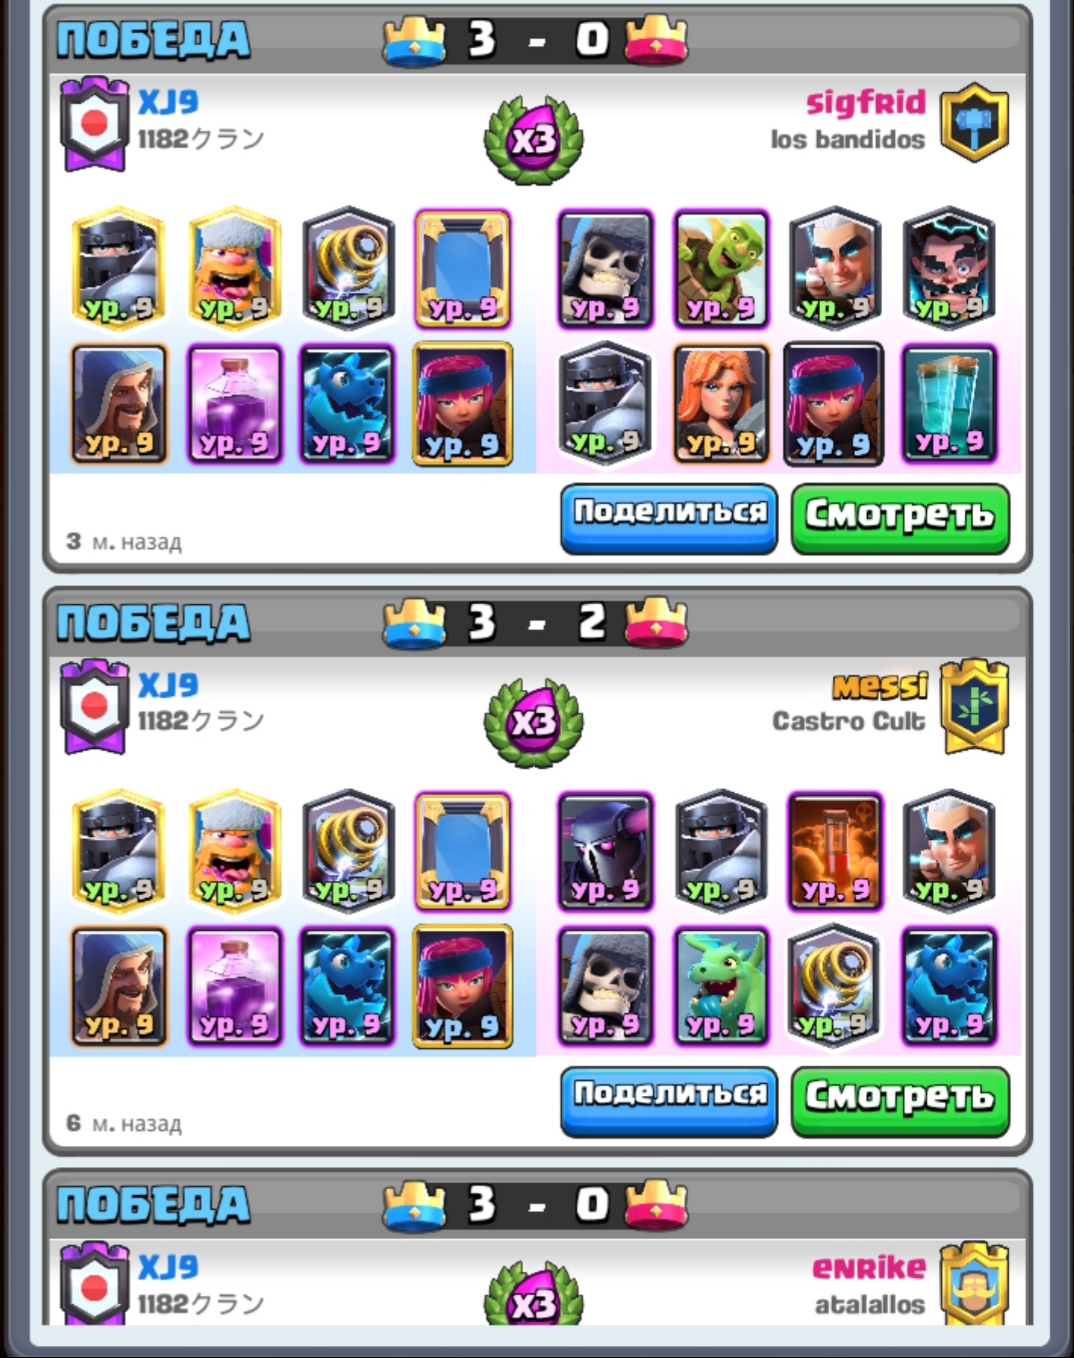
Task: Tap the Смотреть button in the first battle
Action: (900, 518)
